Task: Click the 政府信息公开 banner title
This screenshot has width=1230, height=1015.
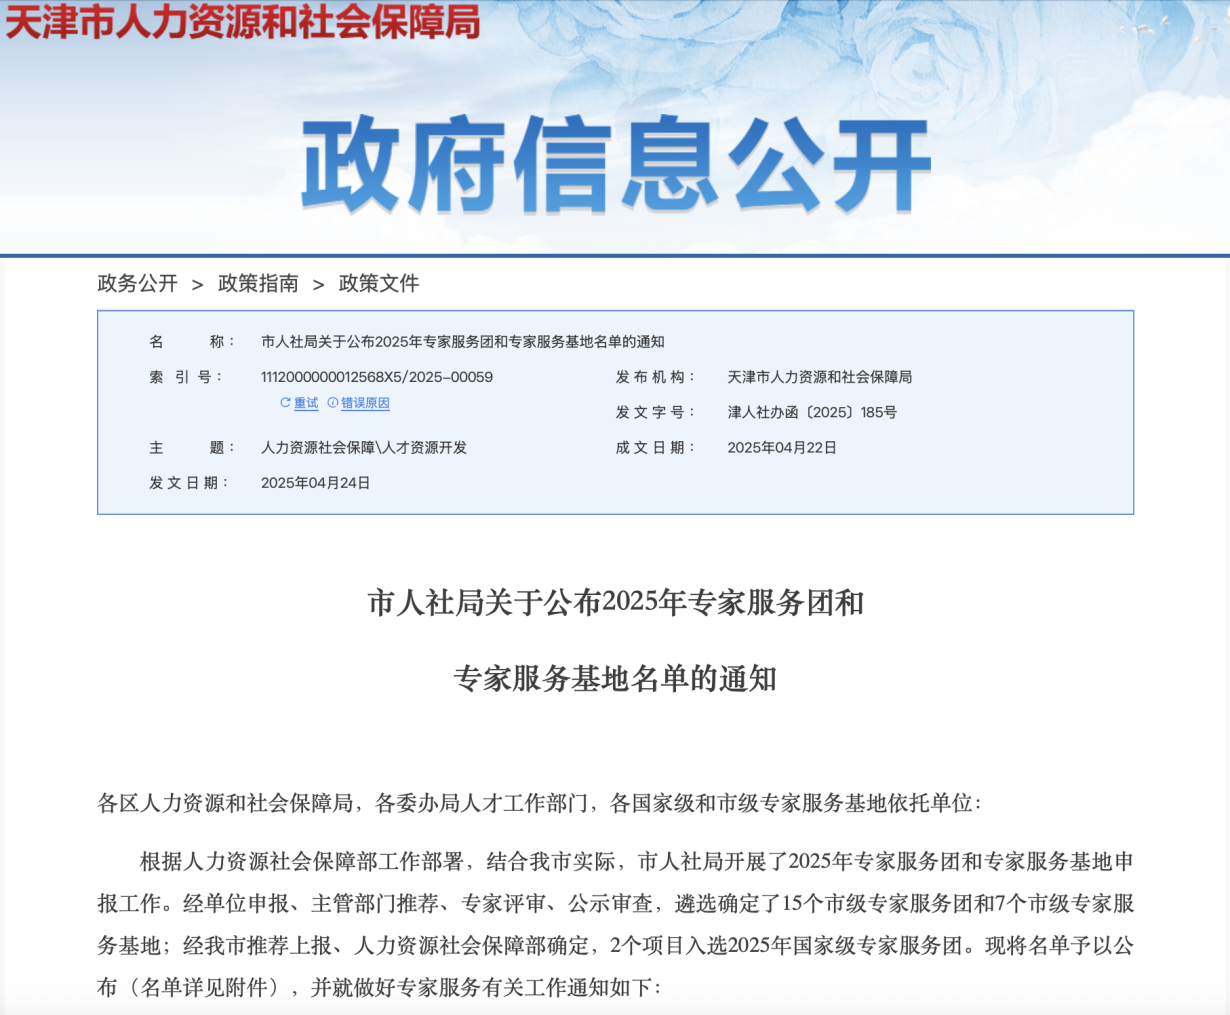Action: (615, 165)
